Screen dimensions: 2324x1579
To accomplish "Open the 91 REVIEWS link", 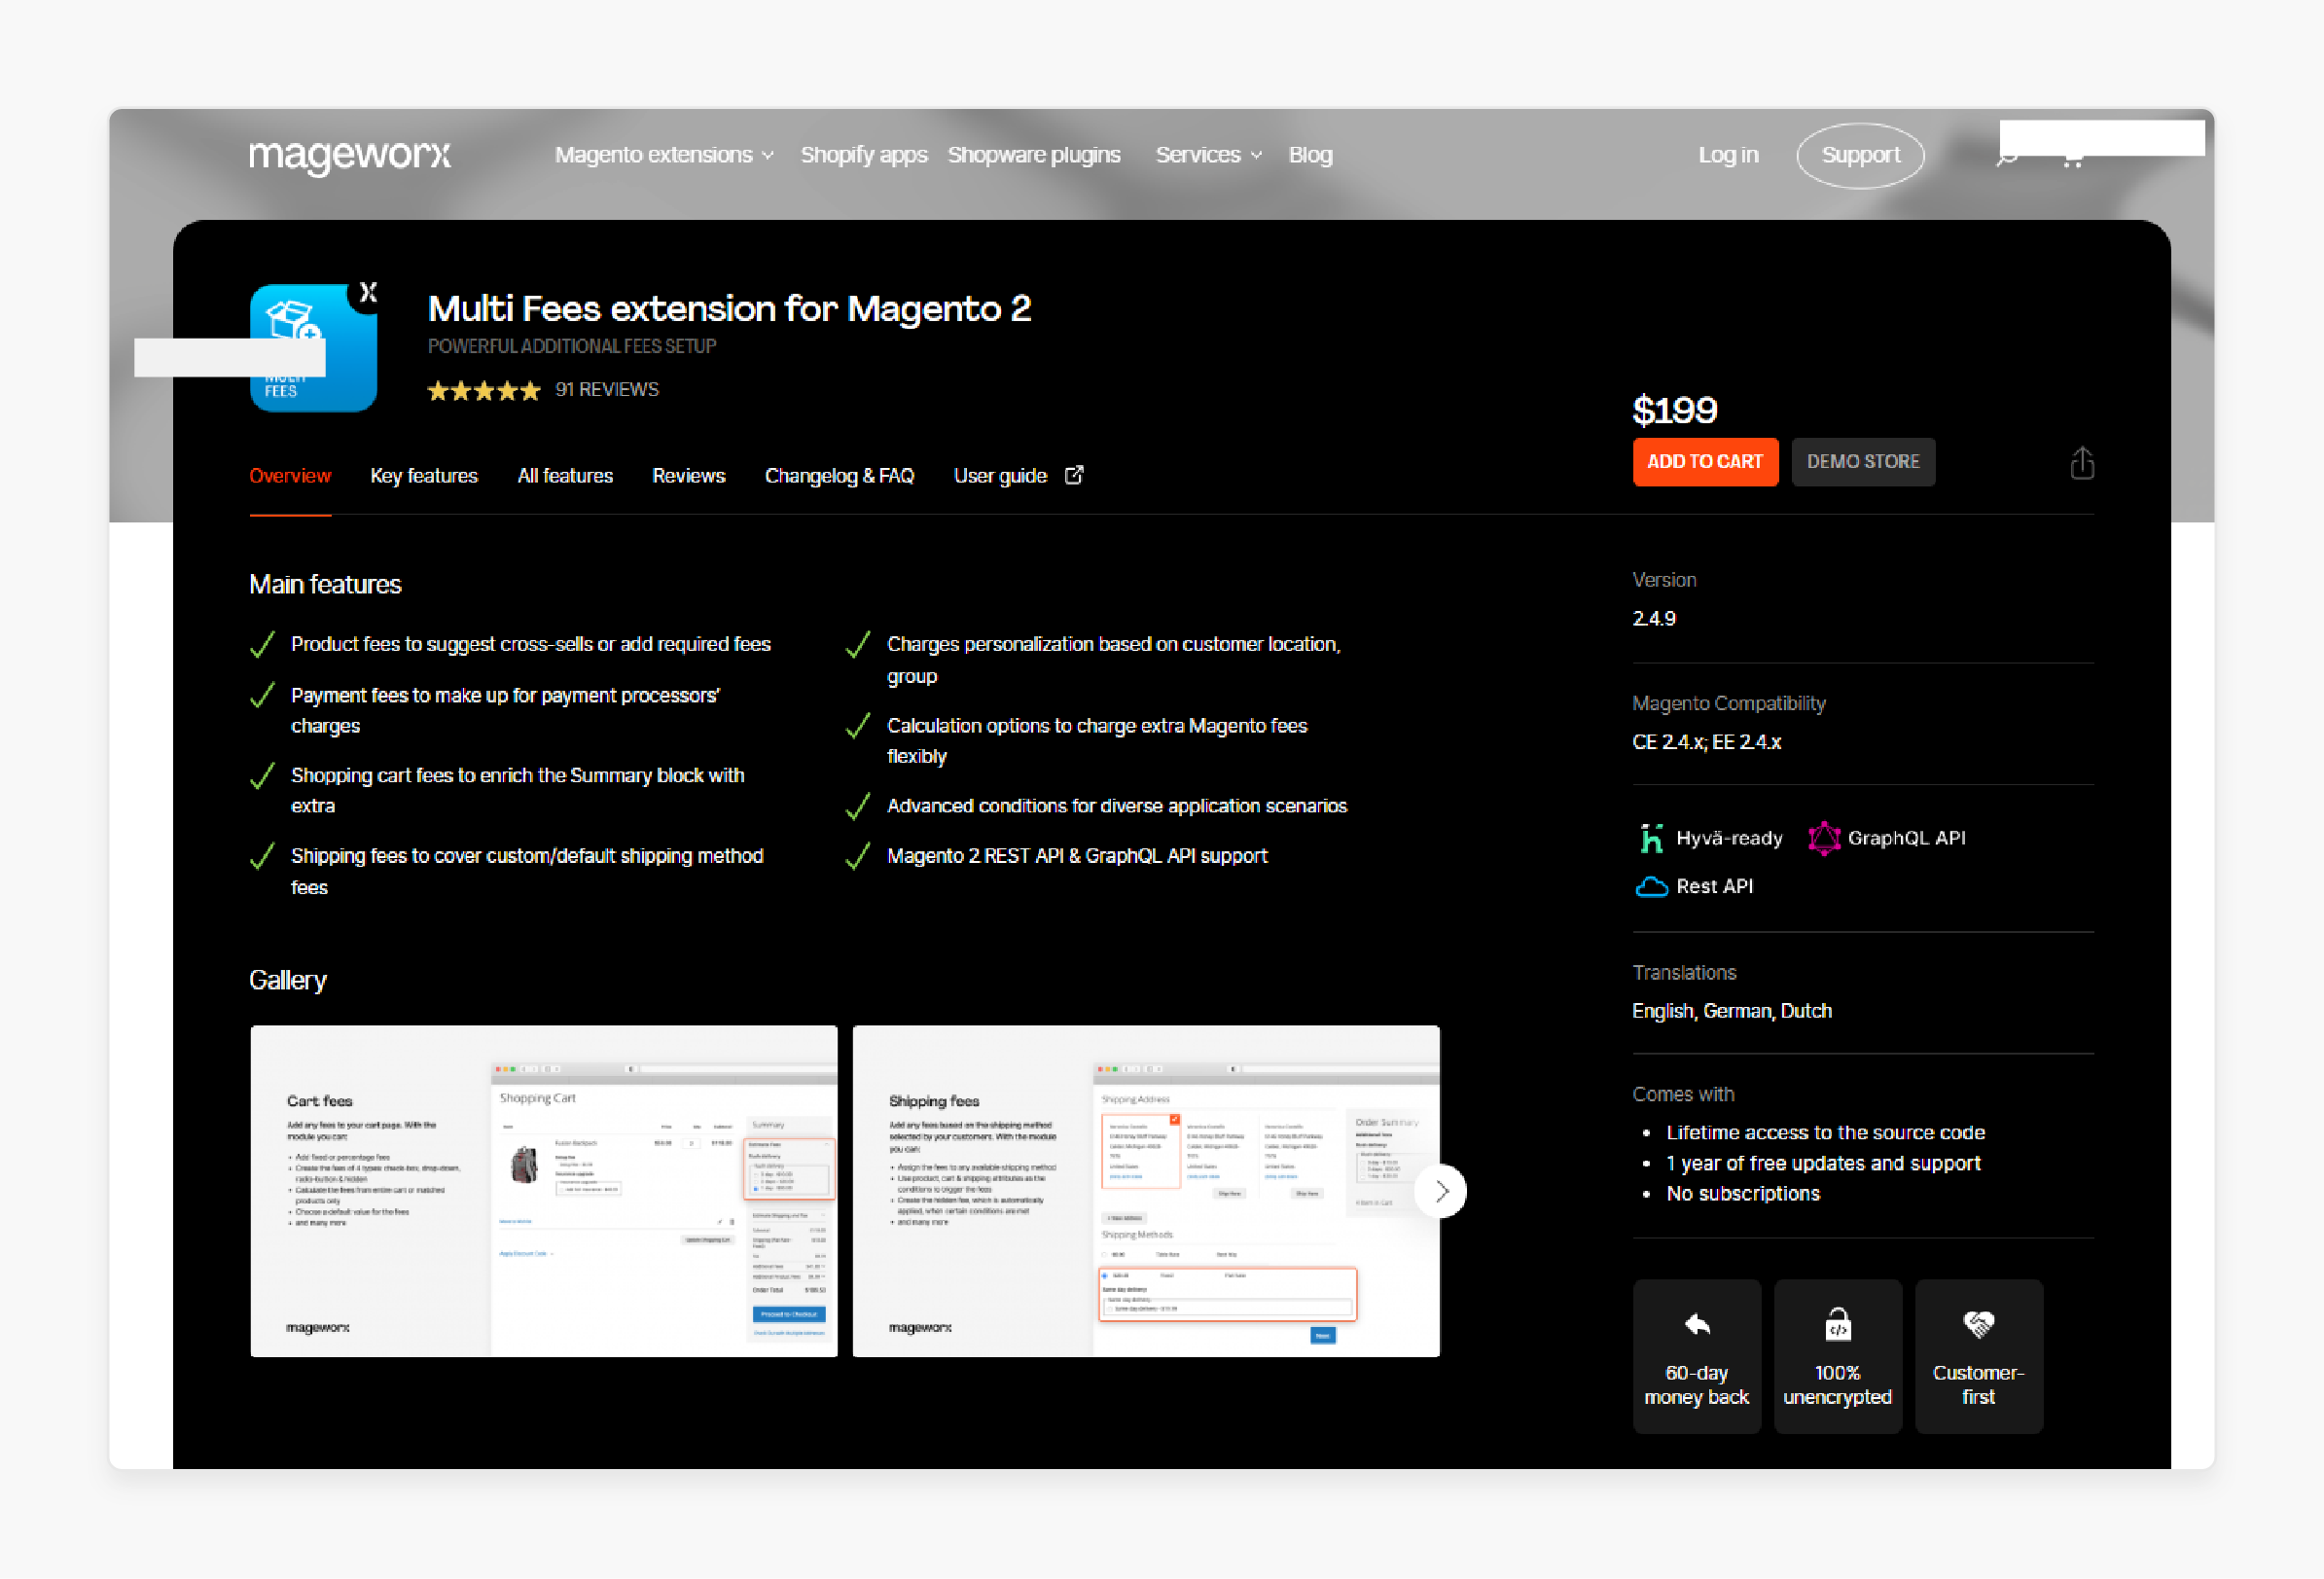I will coord(607,390).
